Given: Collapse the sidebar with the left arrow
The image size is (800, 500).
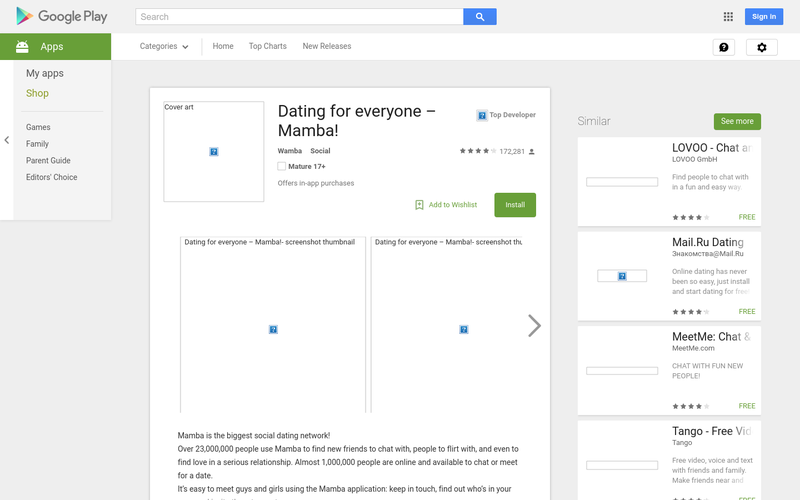Looking at the screenshot, I should coord(7,140).
